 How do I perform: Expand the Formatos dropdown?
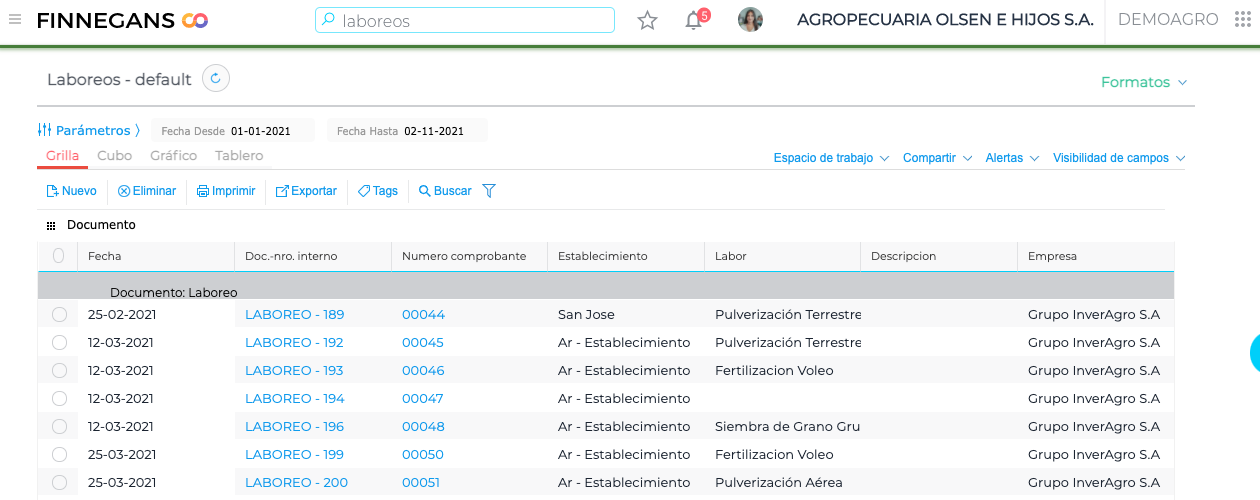point(1144,82)
